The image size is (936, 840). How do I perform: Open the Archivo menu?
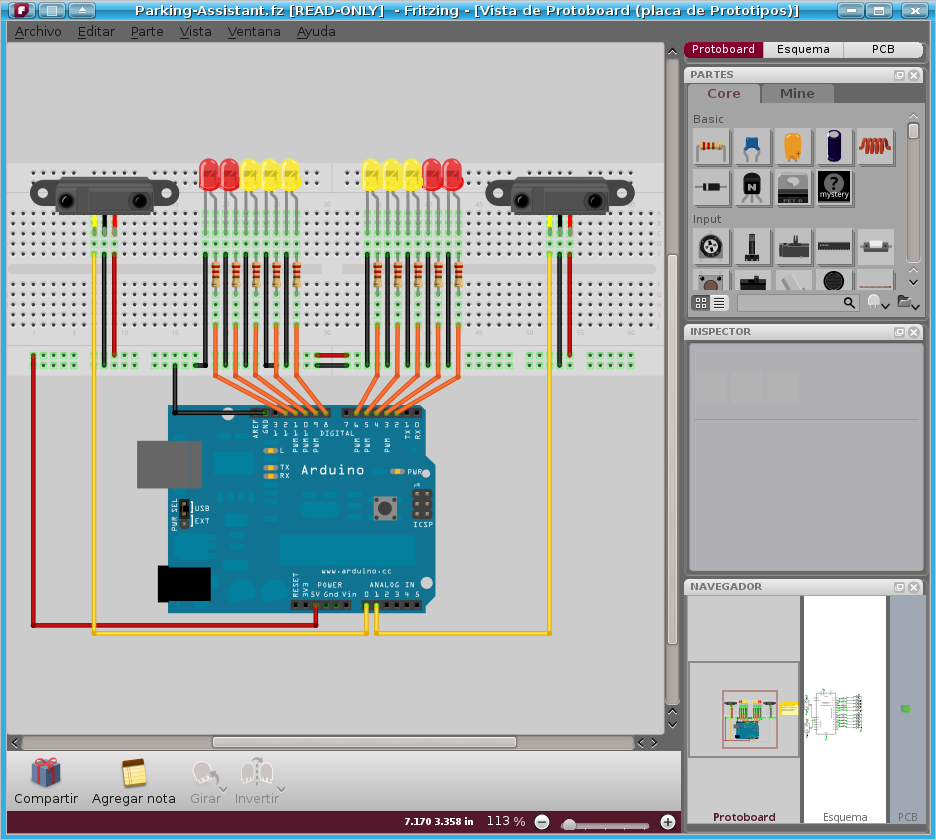click(37, 31)
